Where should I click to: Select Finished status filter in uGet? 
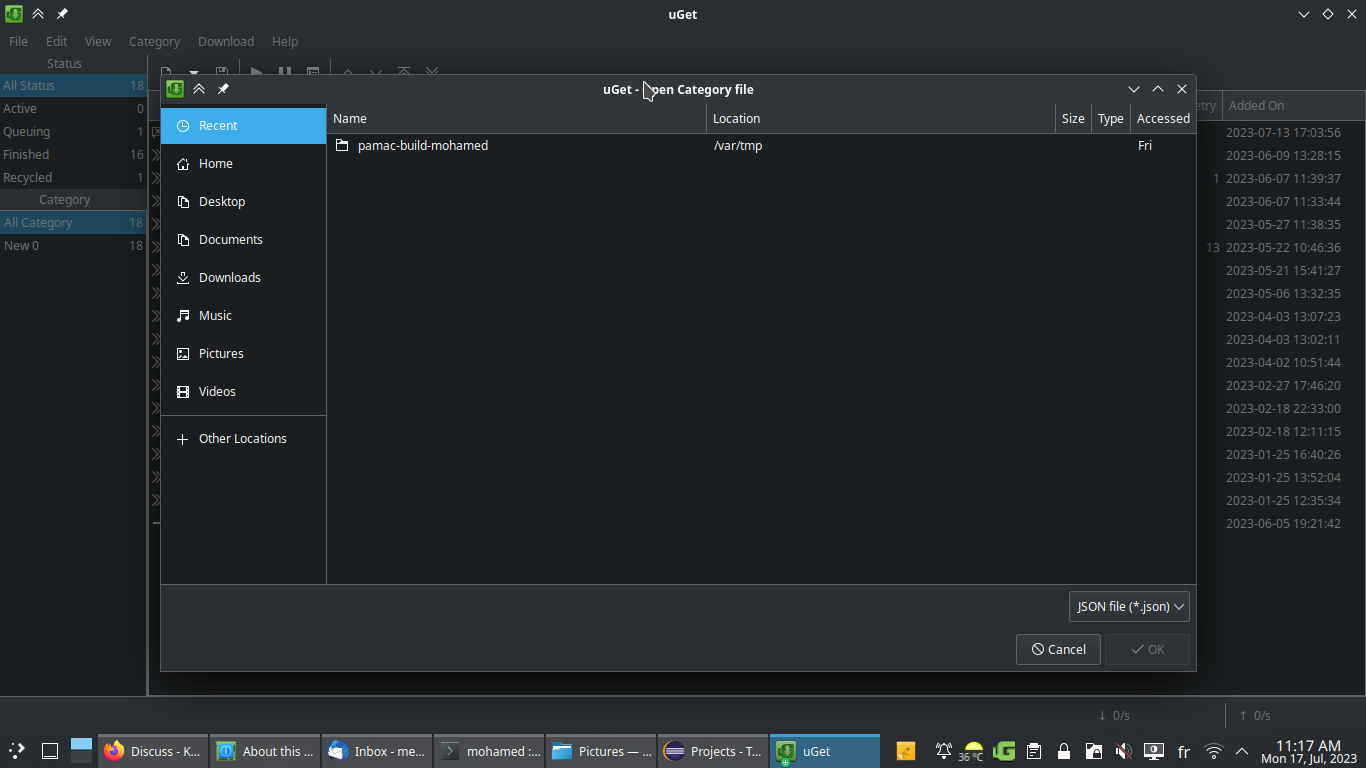click(x=73, y=155)
